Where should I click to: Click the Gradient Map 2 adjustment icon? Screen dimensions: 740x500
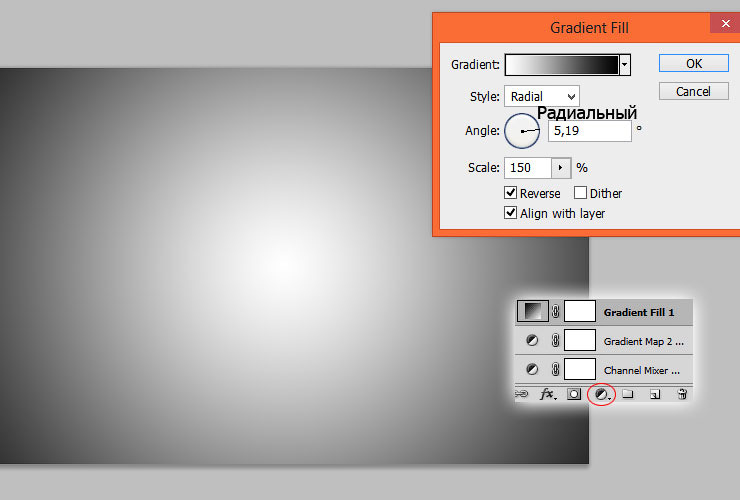click(532, 340)
